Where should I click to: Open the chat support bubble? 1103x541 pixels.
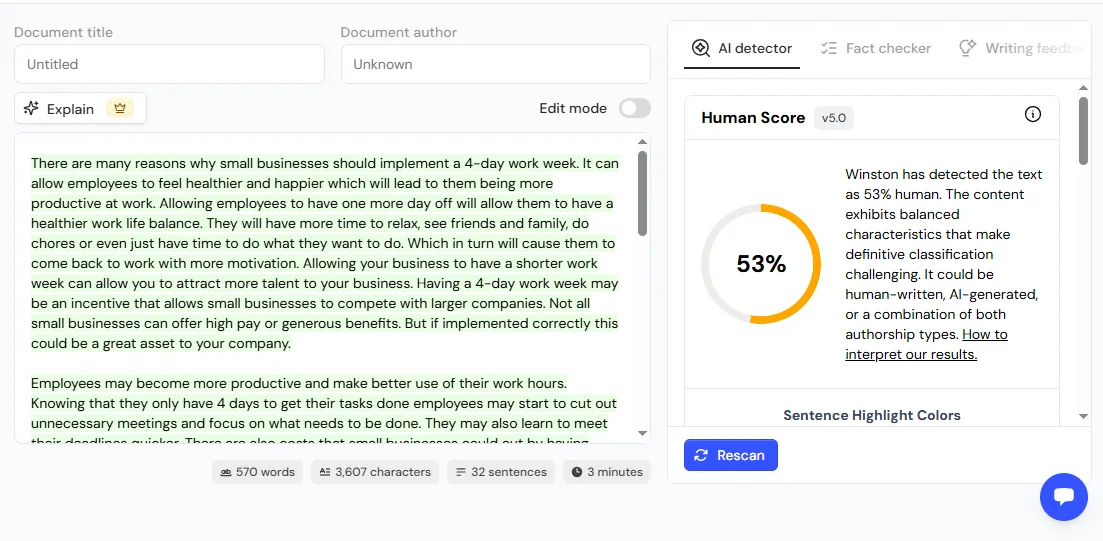pos(1064,497)
